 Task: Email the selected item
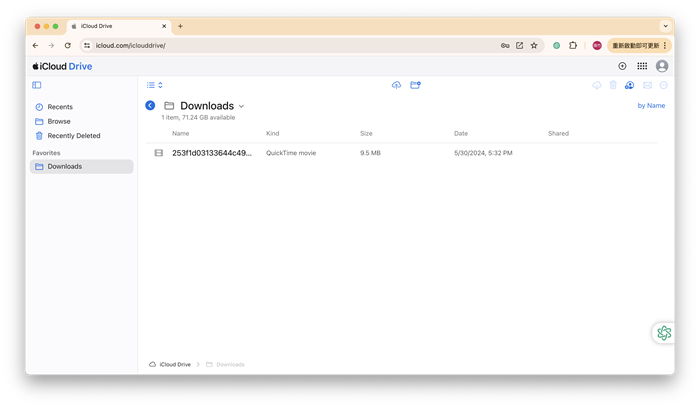647,85
